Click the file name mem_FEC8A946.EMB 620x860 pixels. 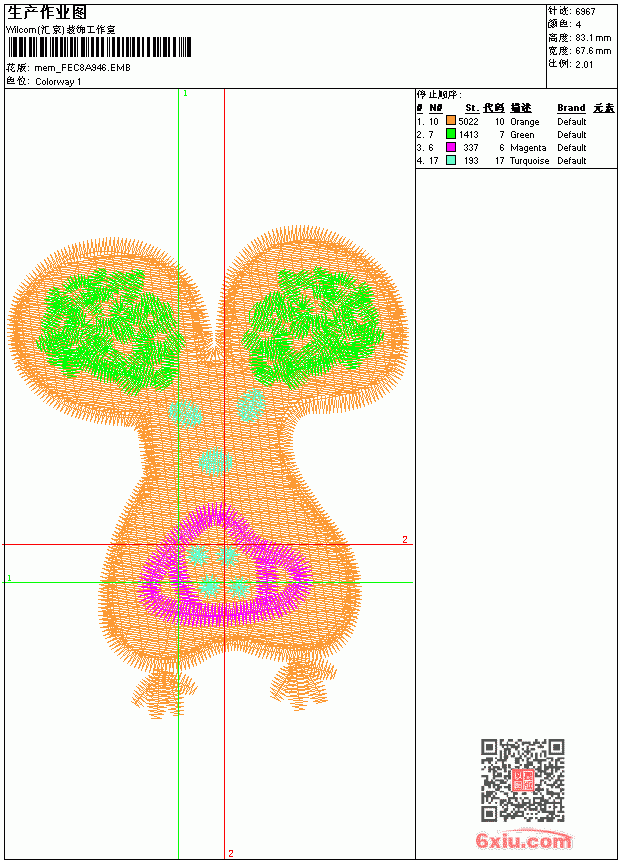(x=82, y=68)
